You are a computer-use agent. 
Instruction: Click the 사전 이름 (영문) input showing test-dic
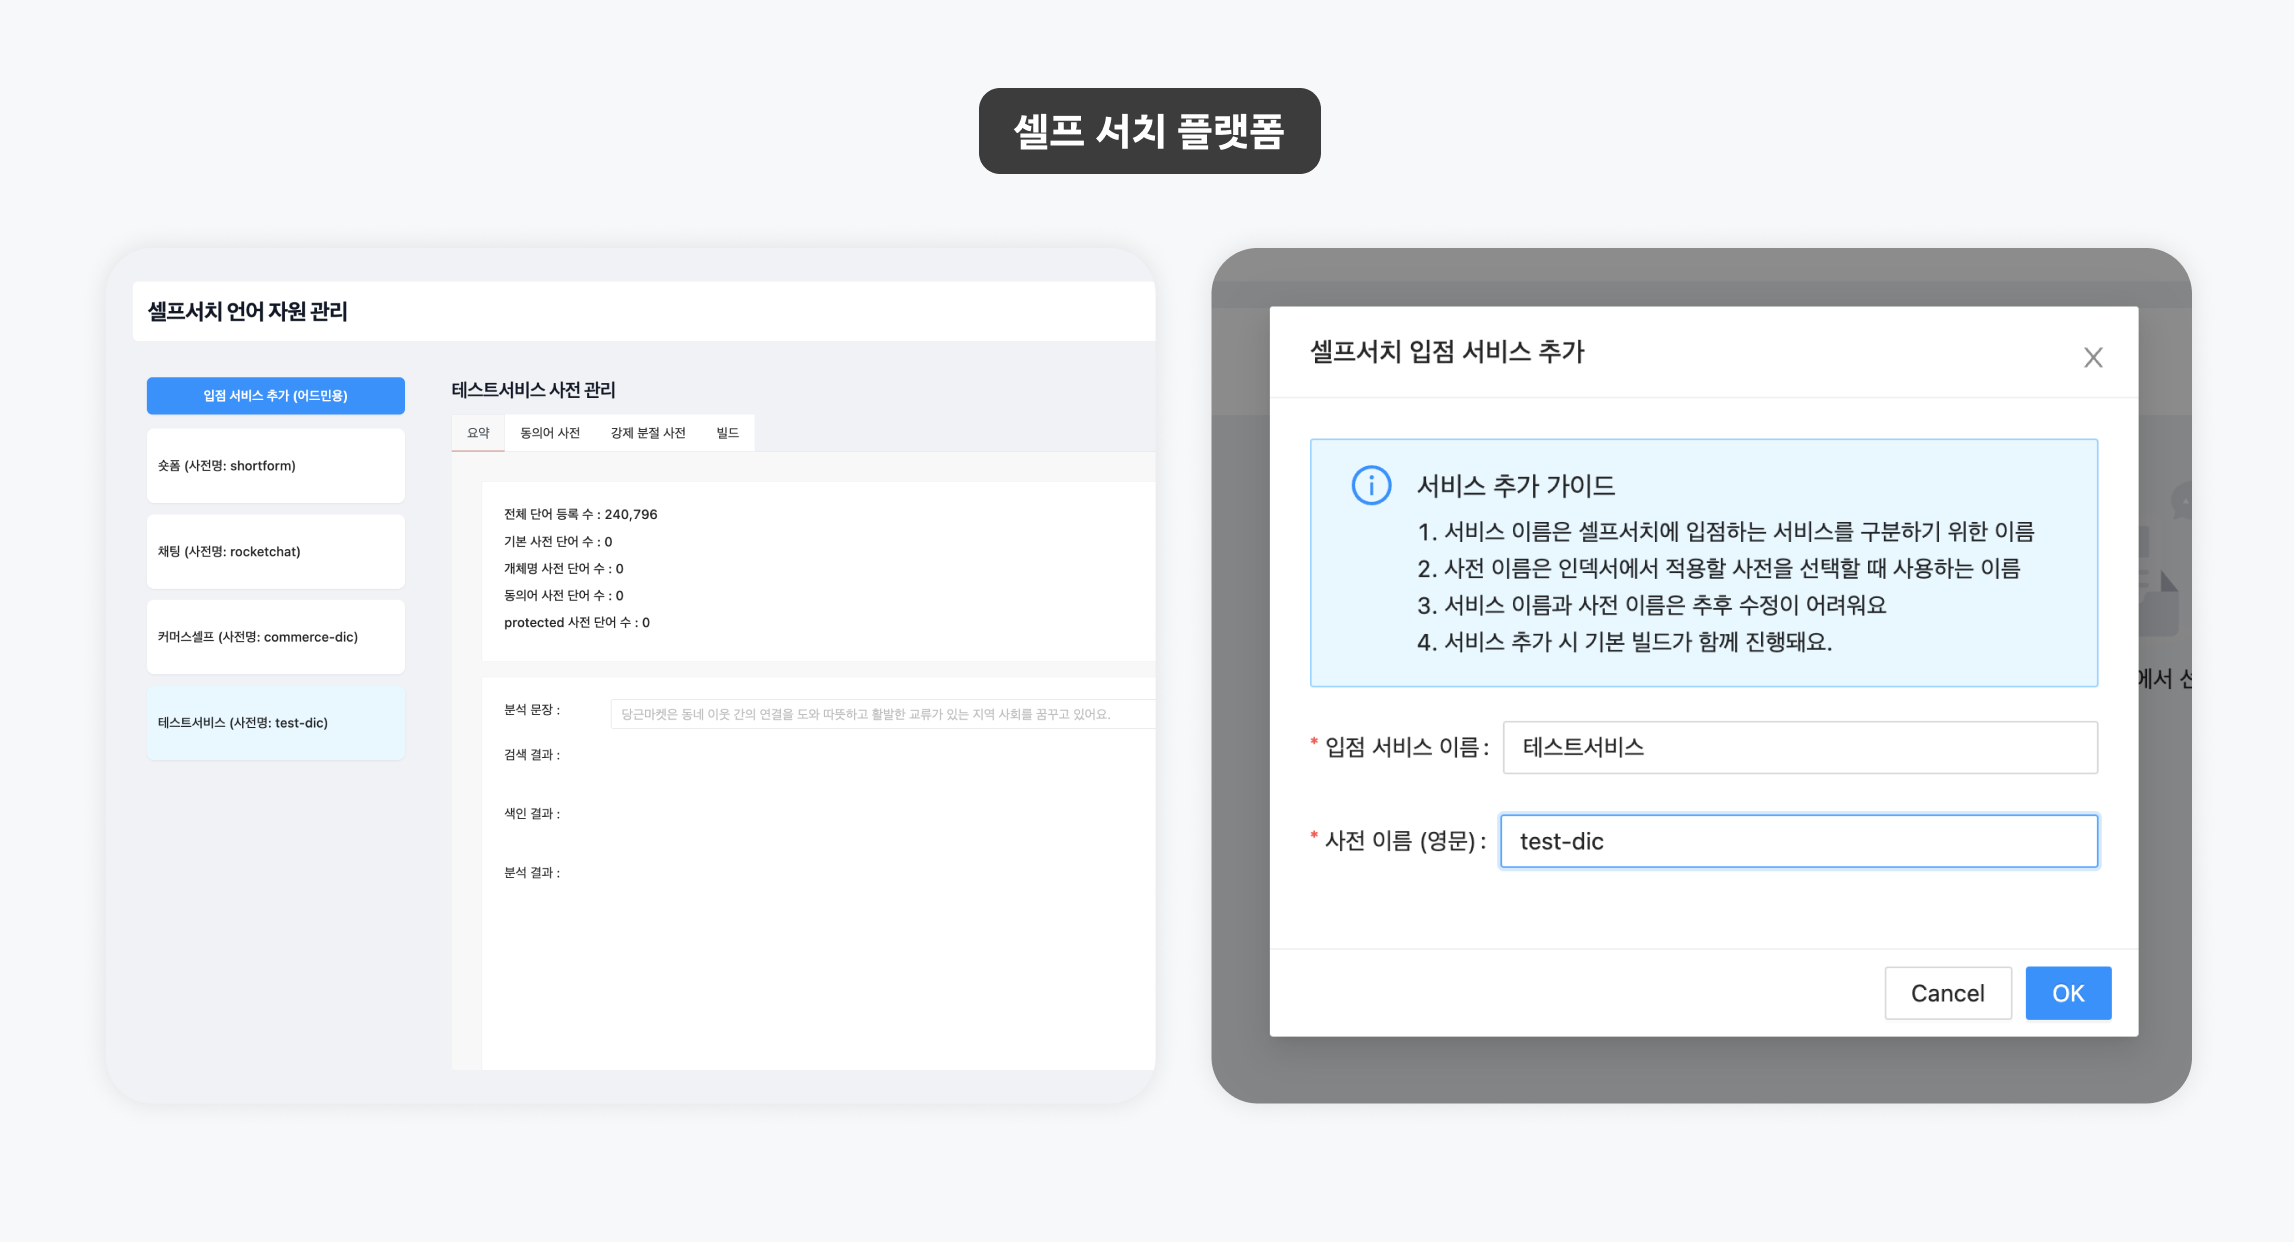(1798, 841)
